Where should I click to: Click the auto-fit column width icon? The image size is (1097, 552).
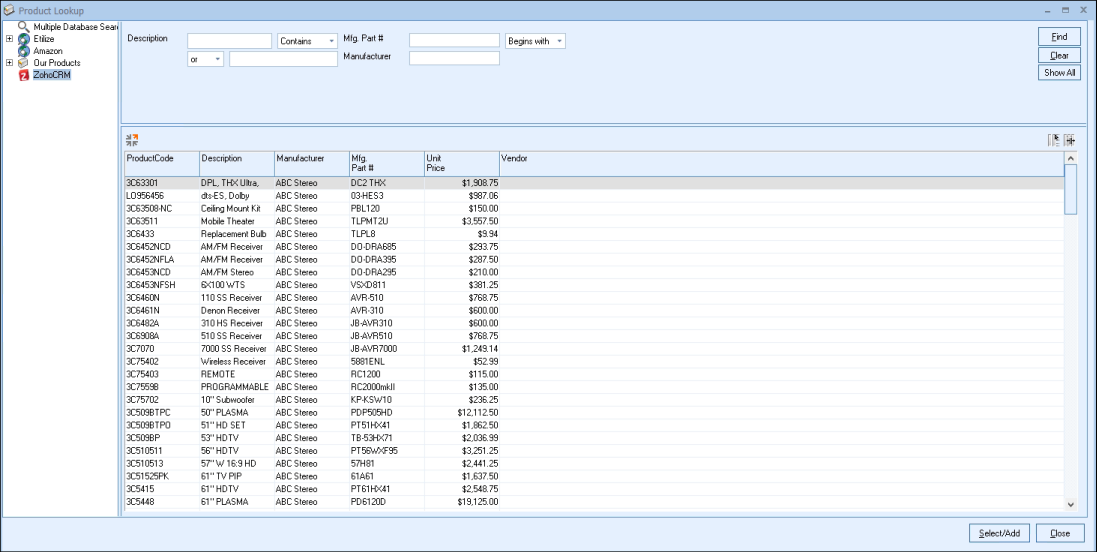1069,140
